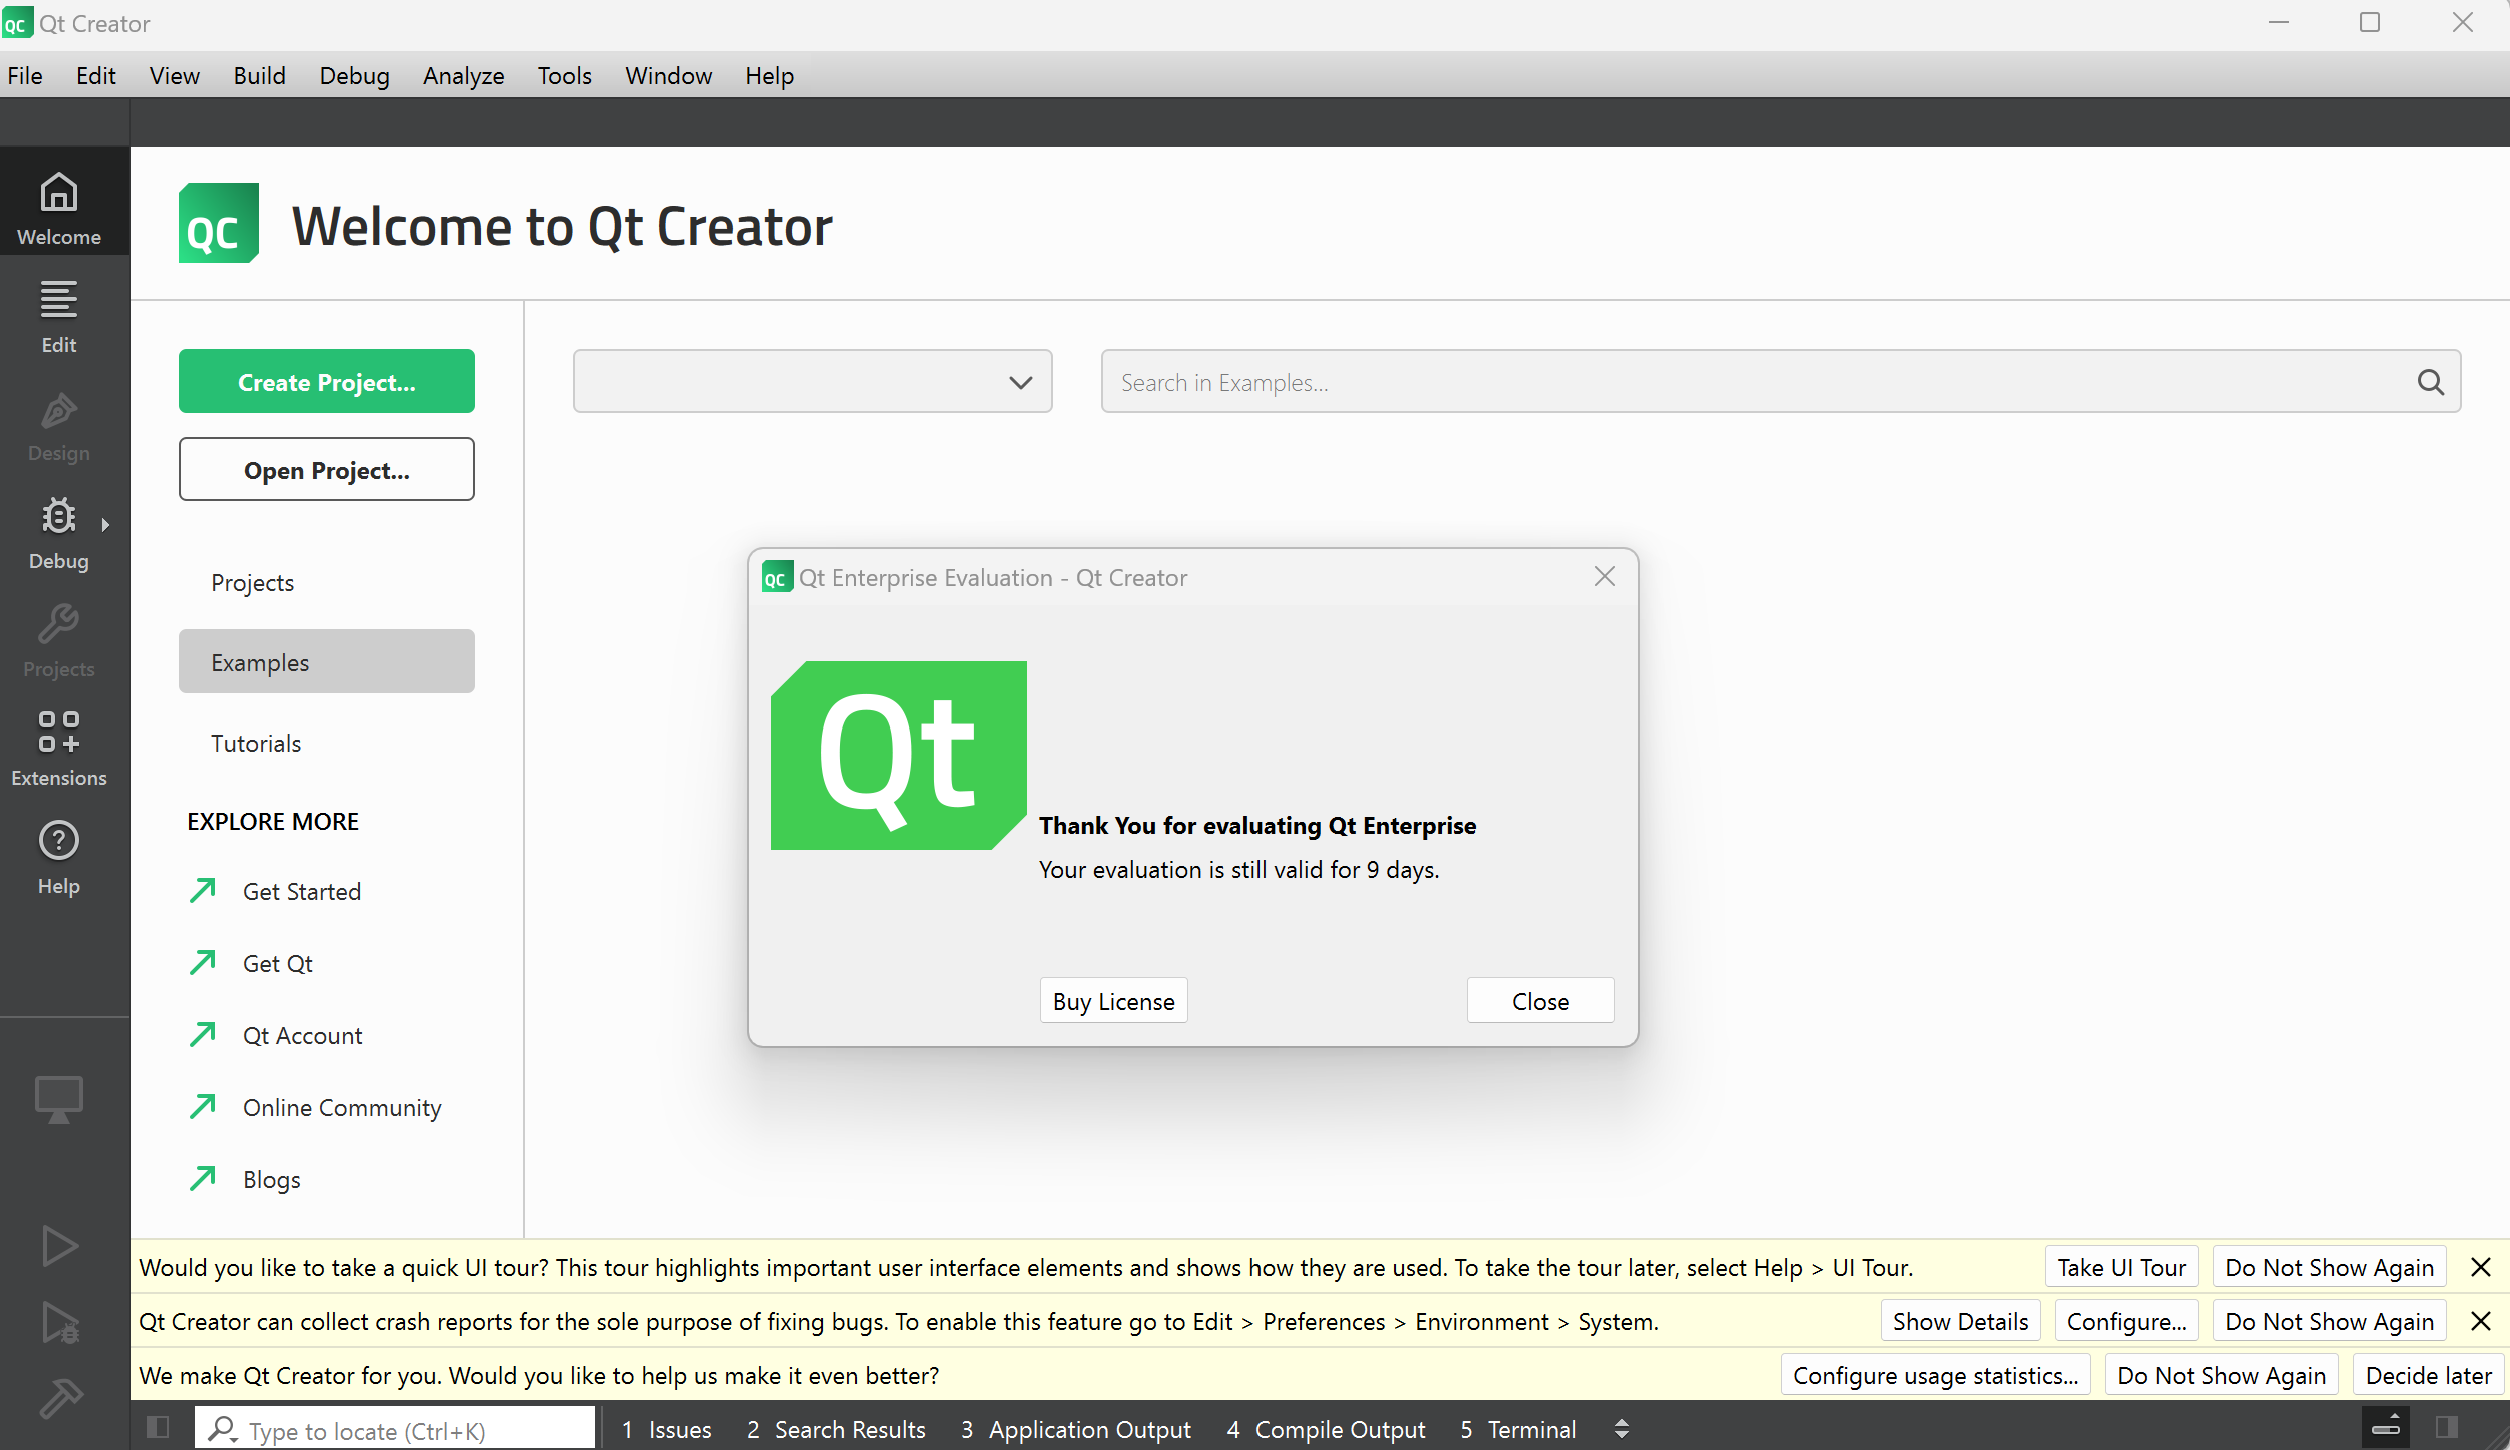Click the Open Project button
Screen dimensions: 2510x1450
pos(327,469)
